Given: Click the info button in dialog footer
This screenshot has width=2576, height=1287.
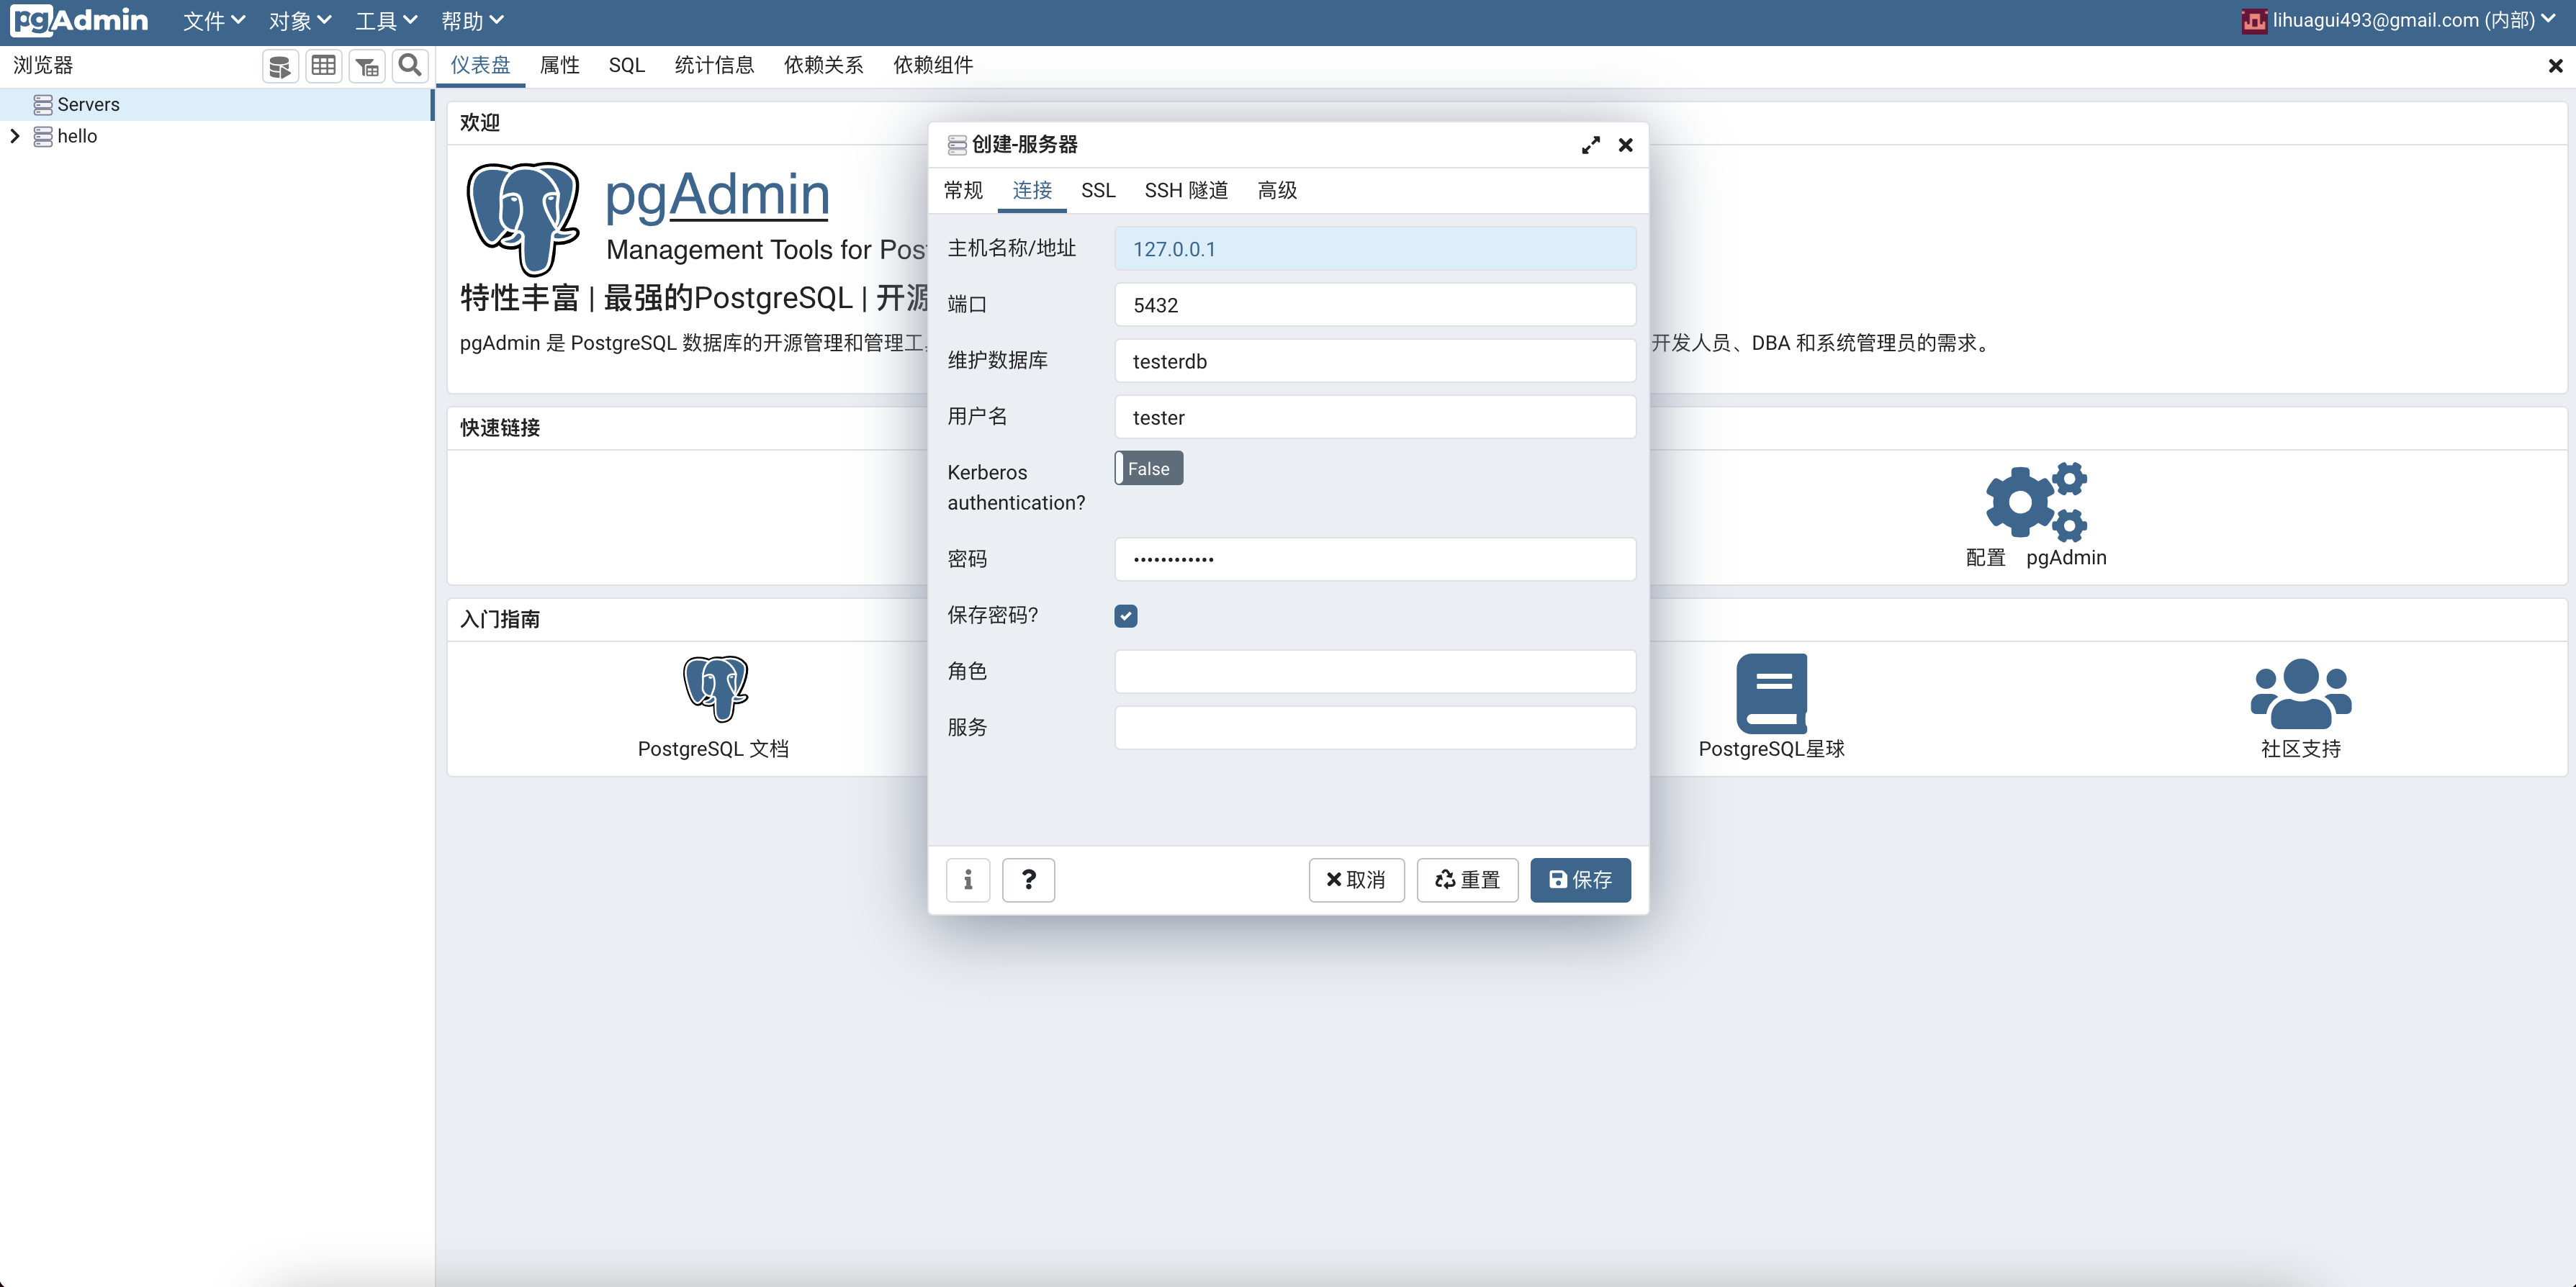Looking at the screenshot, I should click(x=968, y=880).
